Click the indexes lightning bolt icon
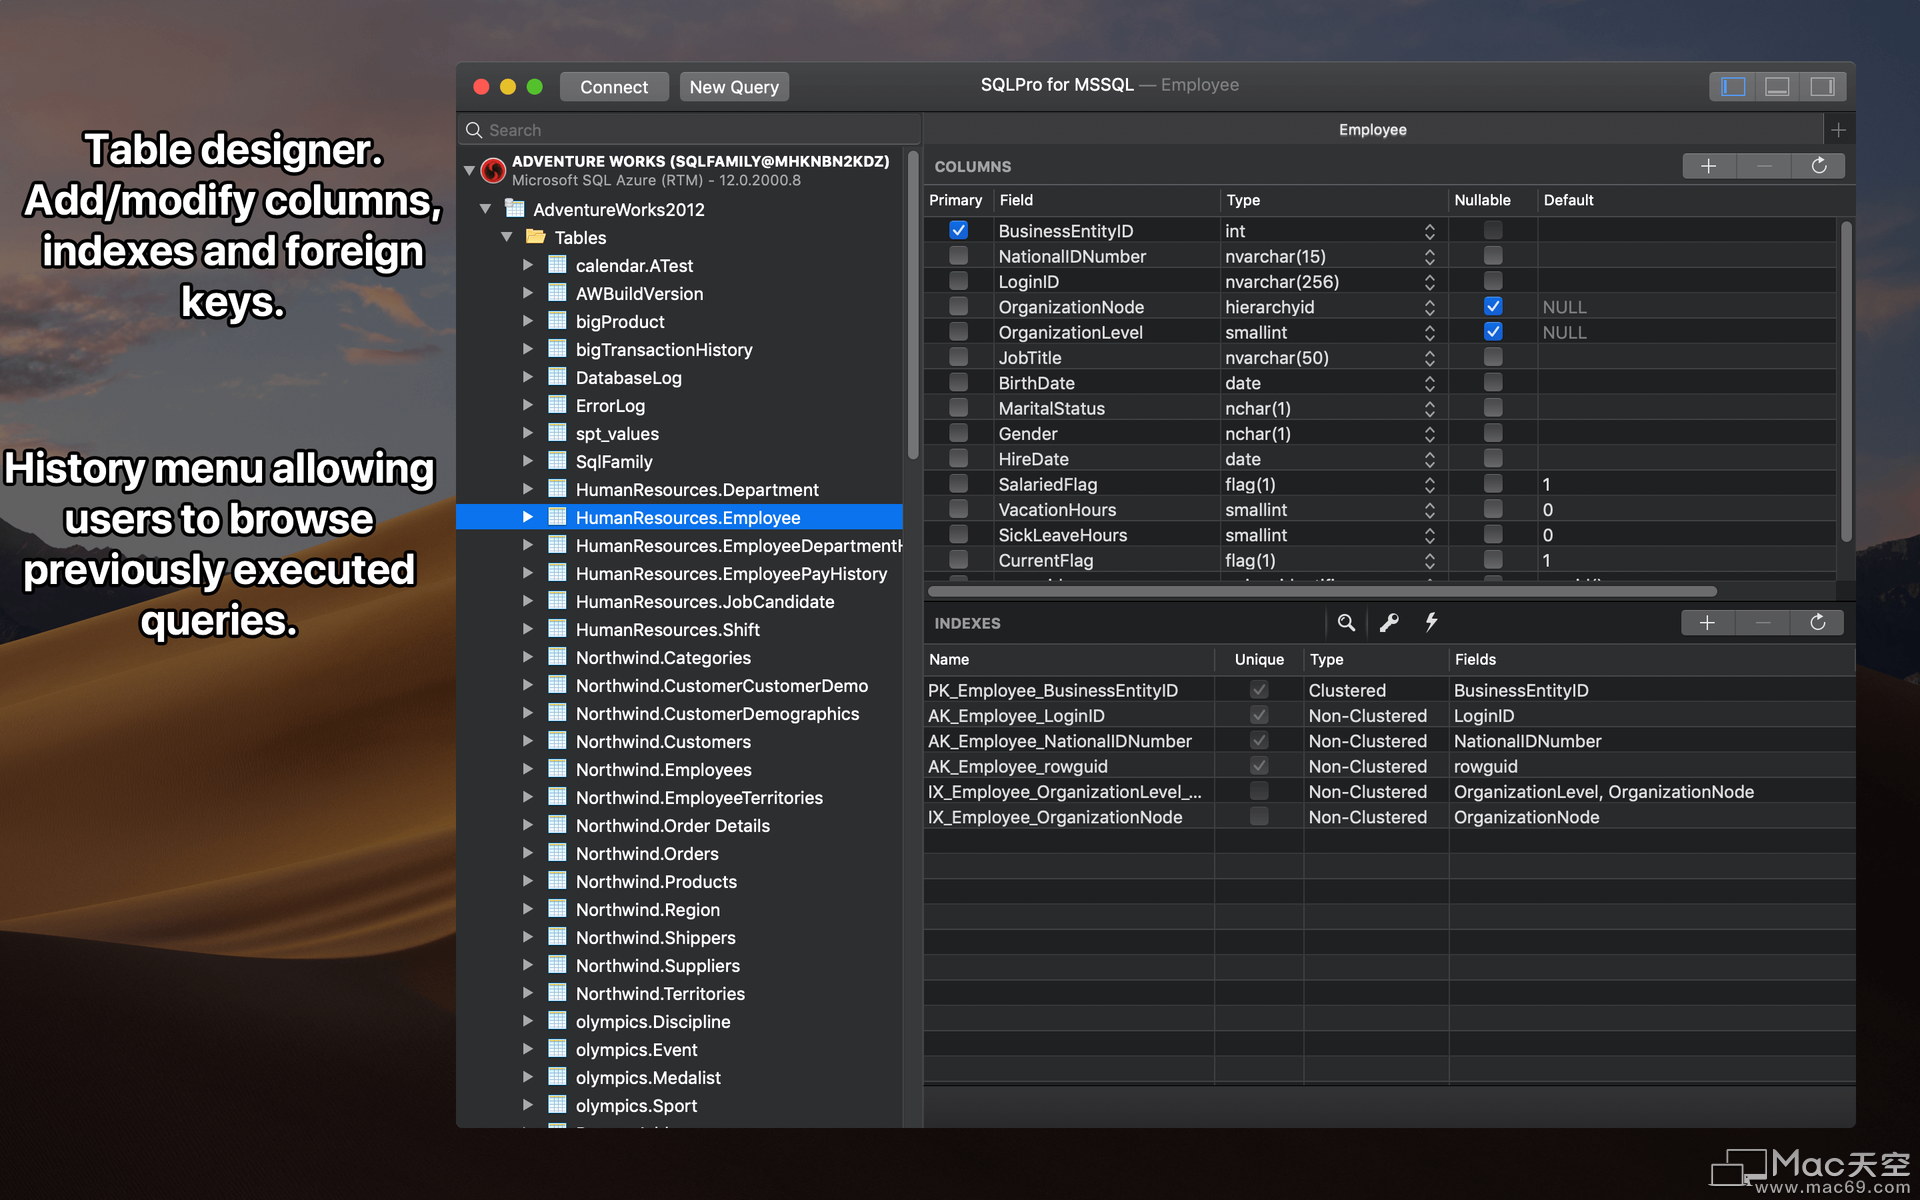The height and width of the screenshot is (1200, 1920). click(1431, 622)
